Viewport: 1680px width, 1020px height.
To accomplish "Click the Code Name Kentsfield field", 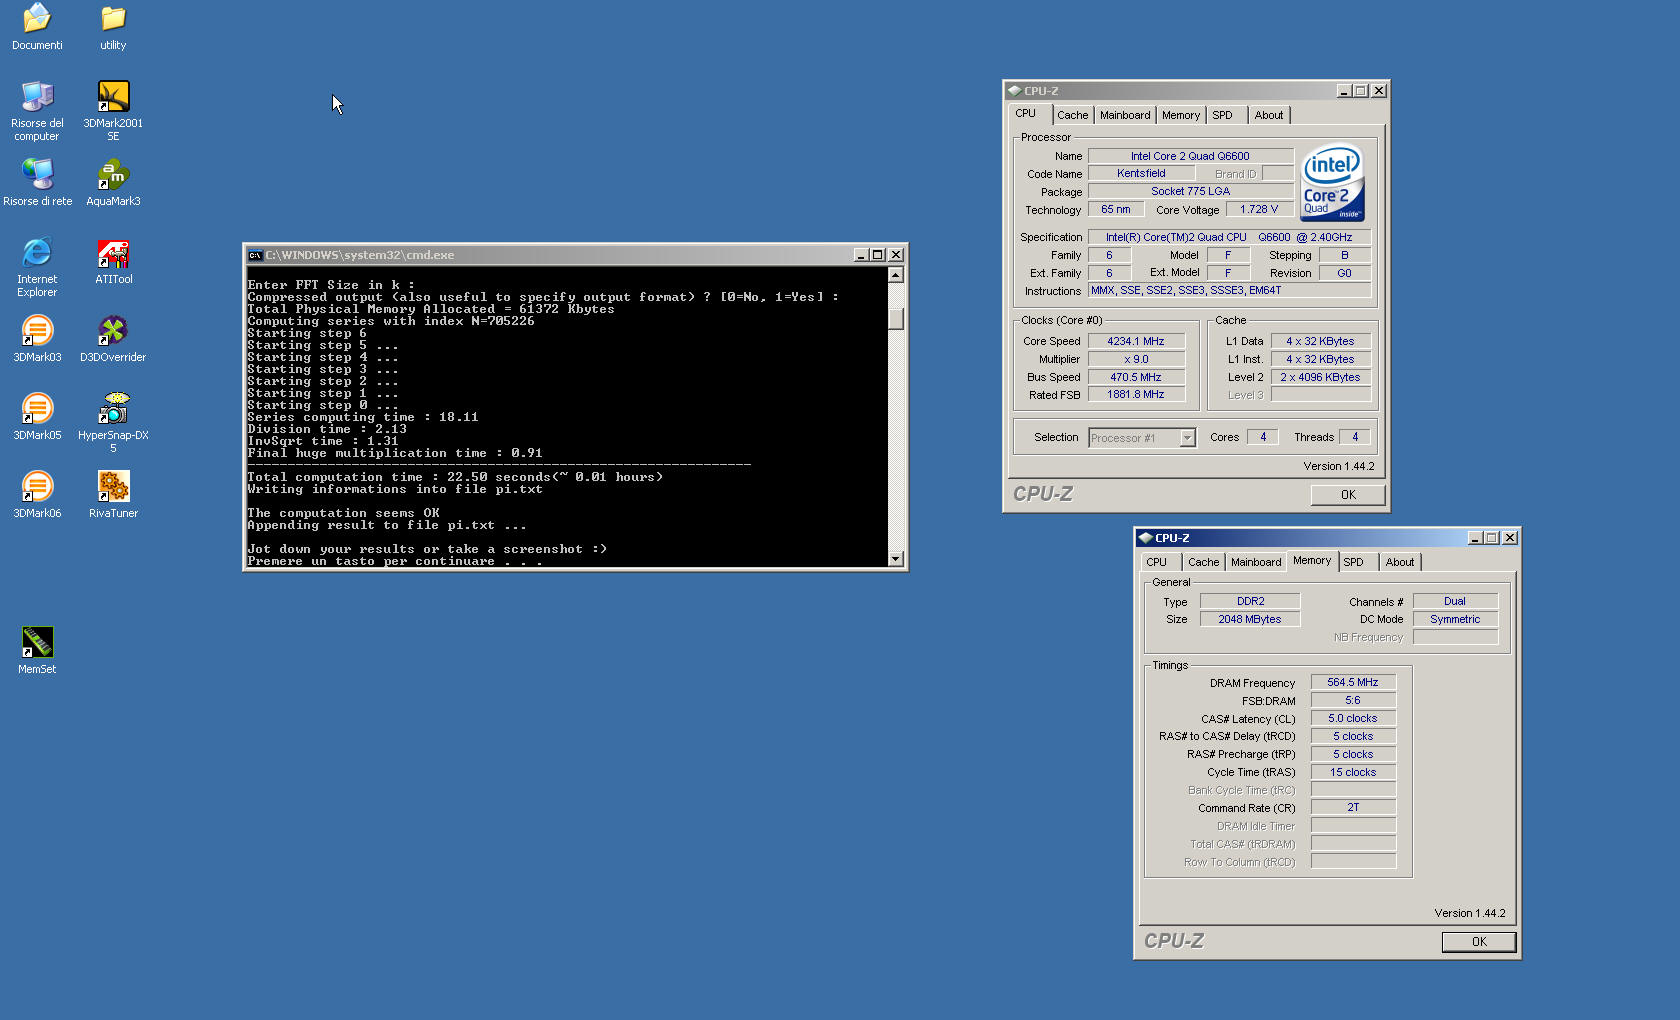I will pyautogui.click(x=1141, y=173).
